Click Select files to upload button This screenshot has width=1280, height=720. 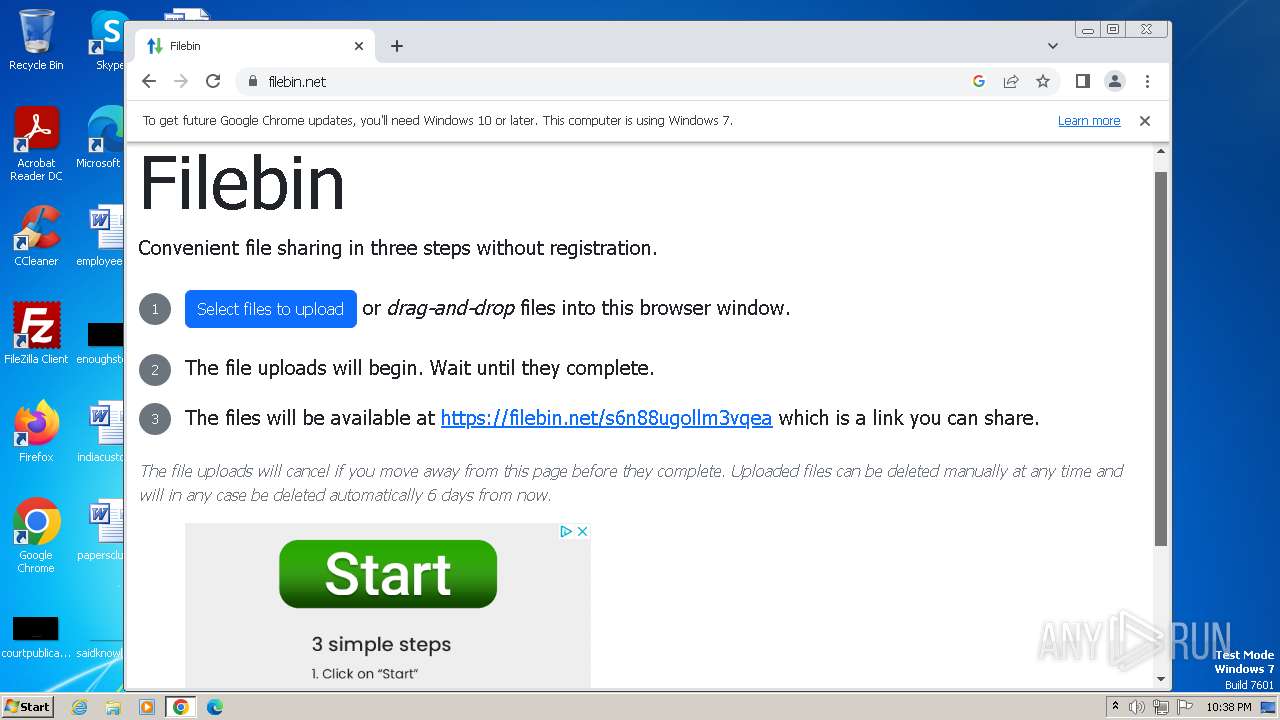click(x=271, y=309)
